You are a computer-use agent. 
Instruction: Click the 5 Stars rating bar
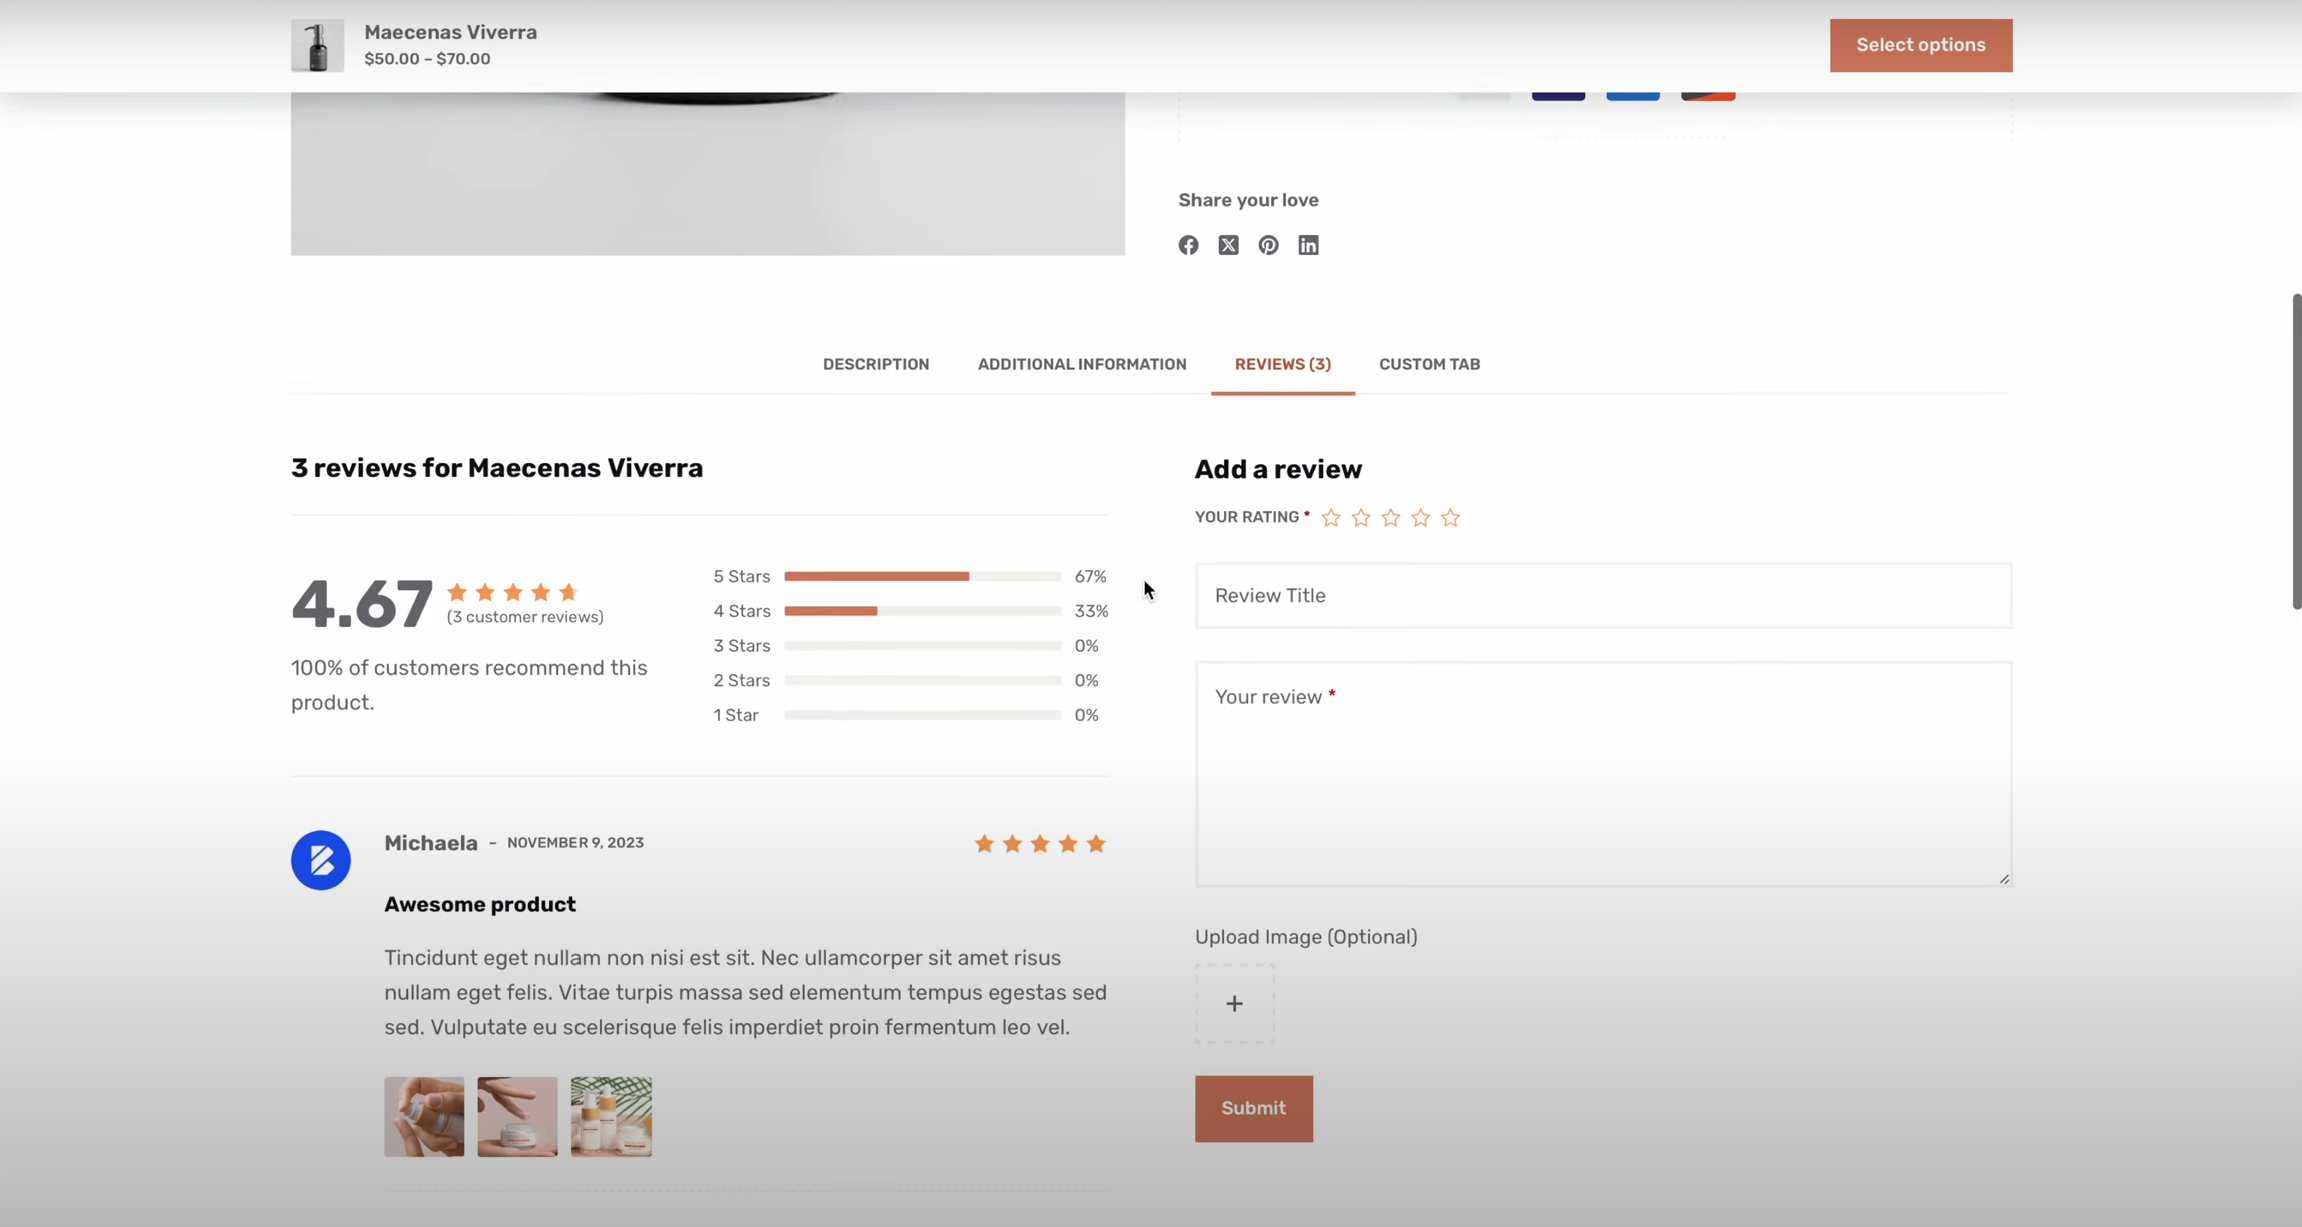[921, 577]
